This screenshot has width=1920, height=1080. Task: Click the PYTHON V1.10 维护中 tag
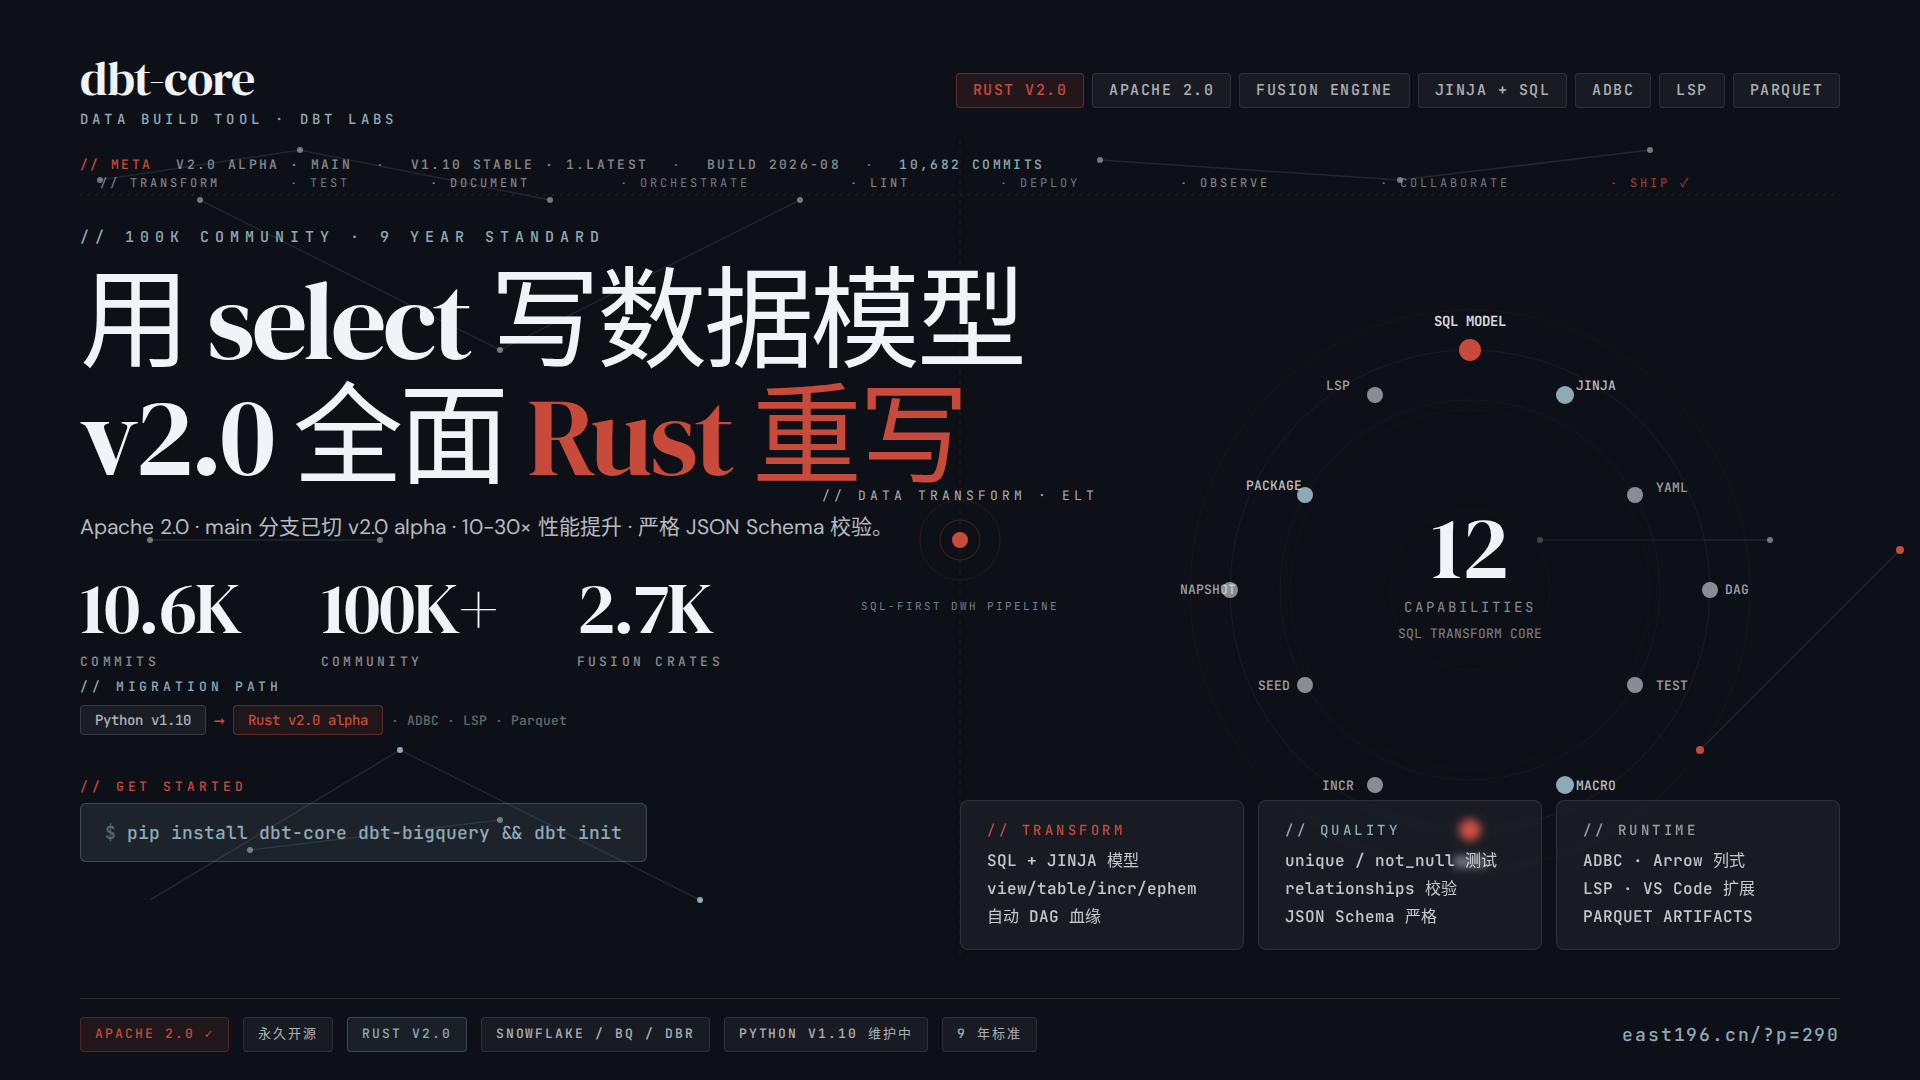click(x=825, y=1034)
